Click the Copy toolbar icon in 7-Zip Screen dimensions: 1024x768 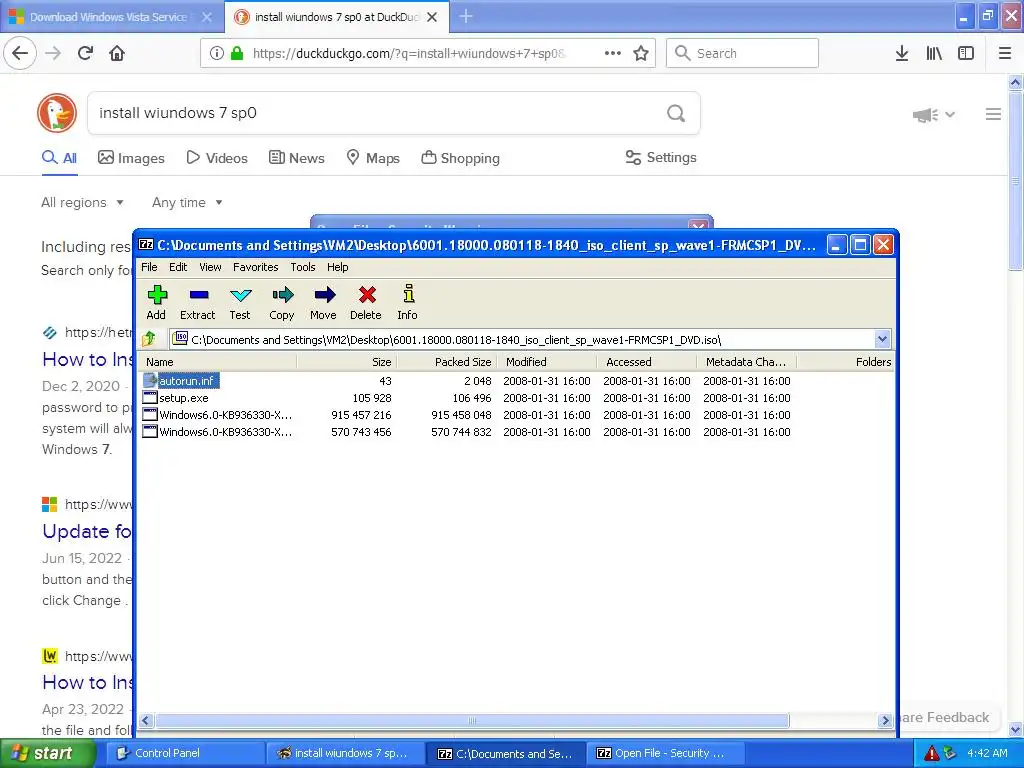[x=282, y=302]
